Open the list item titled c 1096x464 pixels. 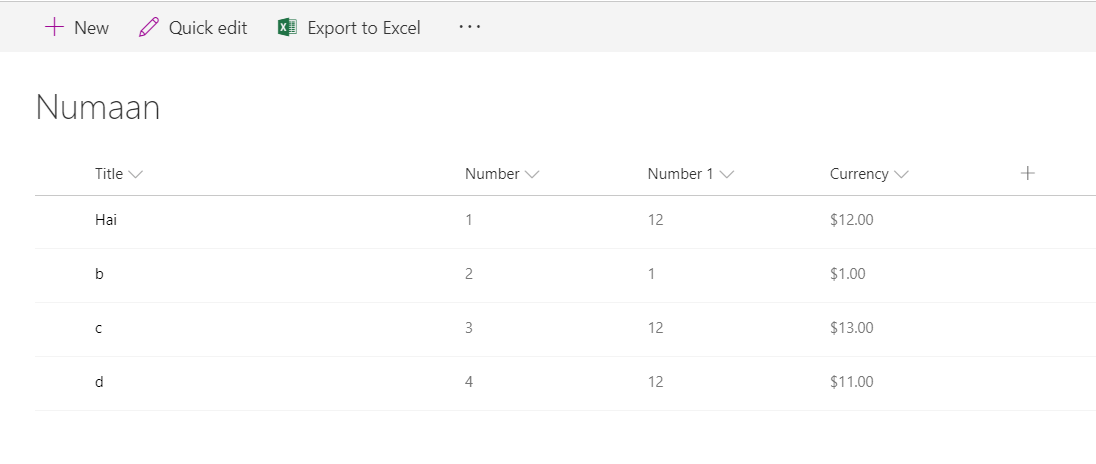click(x=98, y=328)
